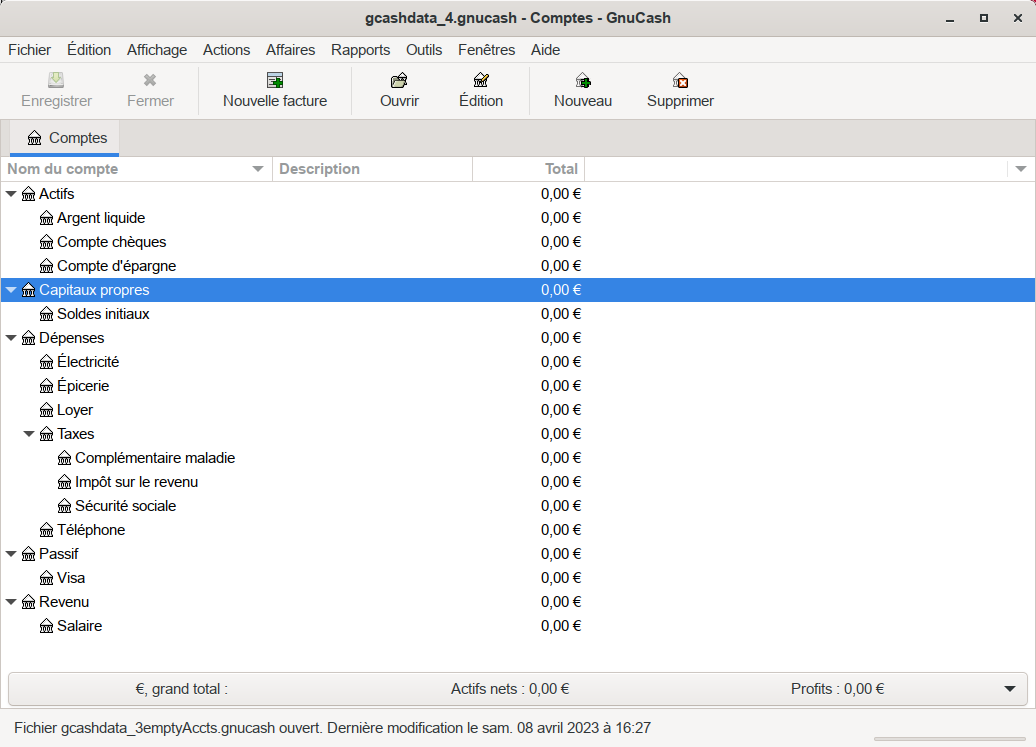The image size is (1036, 747).
Task: Click the Supprimer delete account icon
Action: coord(680,81)
